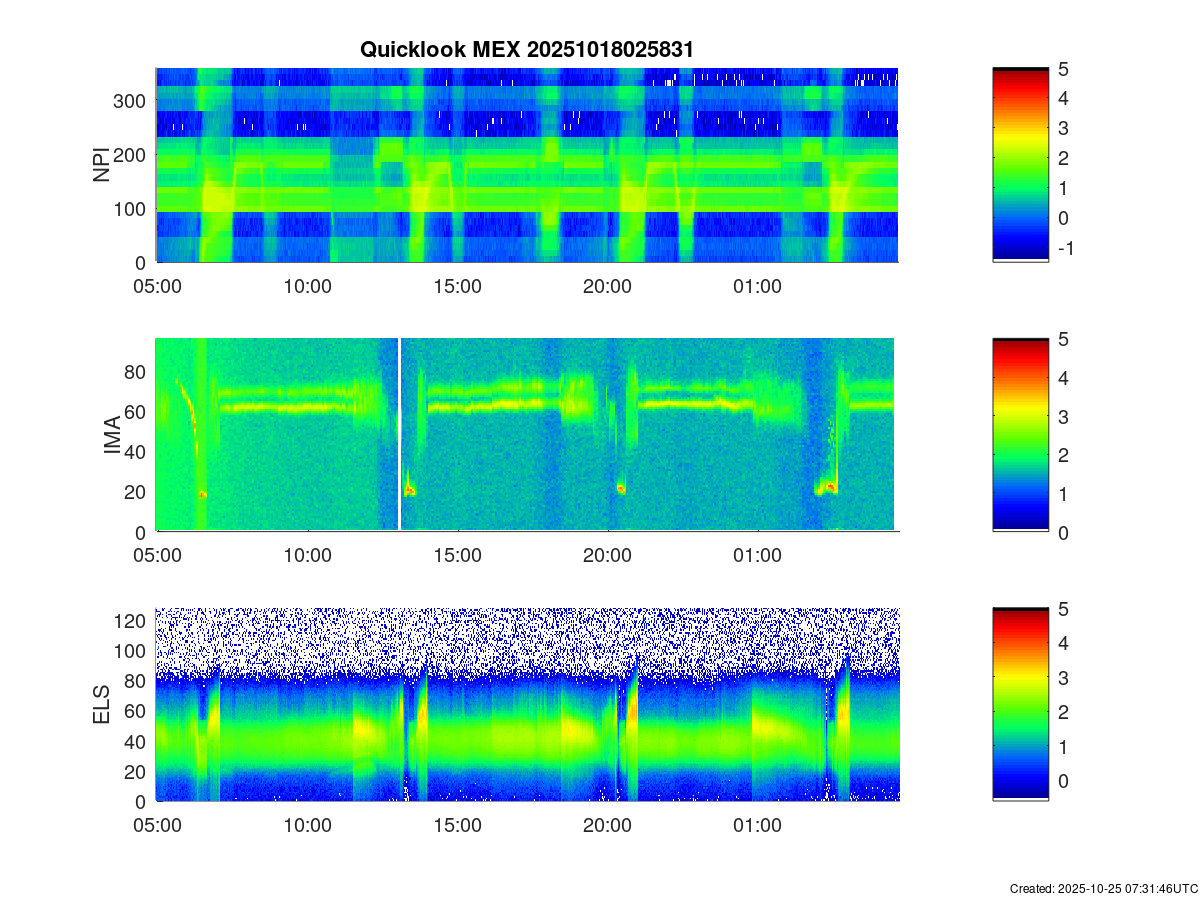
Task: Click the 15:00 tick label under IMA plot
Action: [457, 556]
